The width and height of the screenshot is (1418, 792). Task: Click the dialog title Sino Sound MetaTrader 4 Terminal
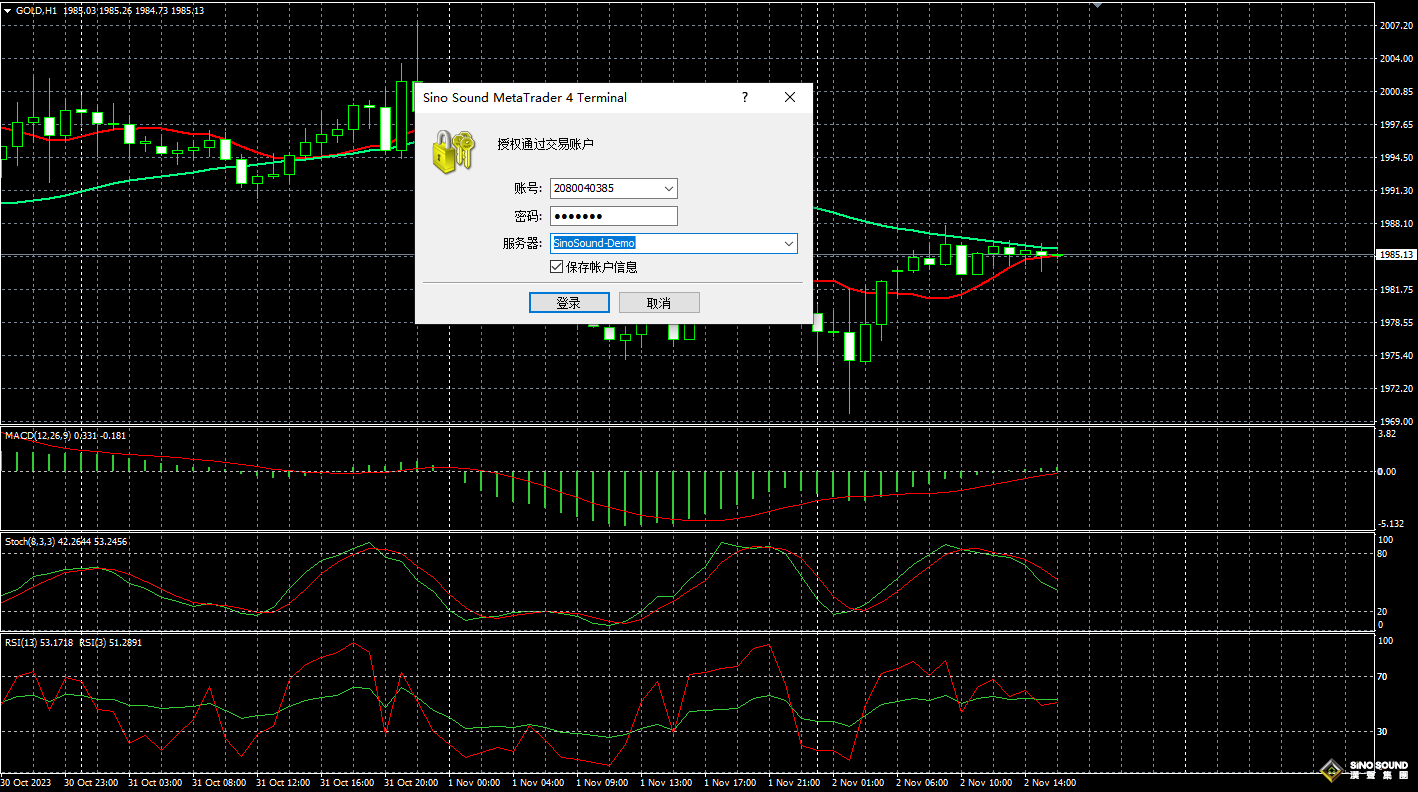point(525,98)
